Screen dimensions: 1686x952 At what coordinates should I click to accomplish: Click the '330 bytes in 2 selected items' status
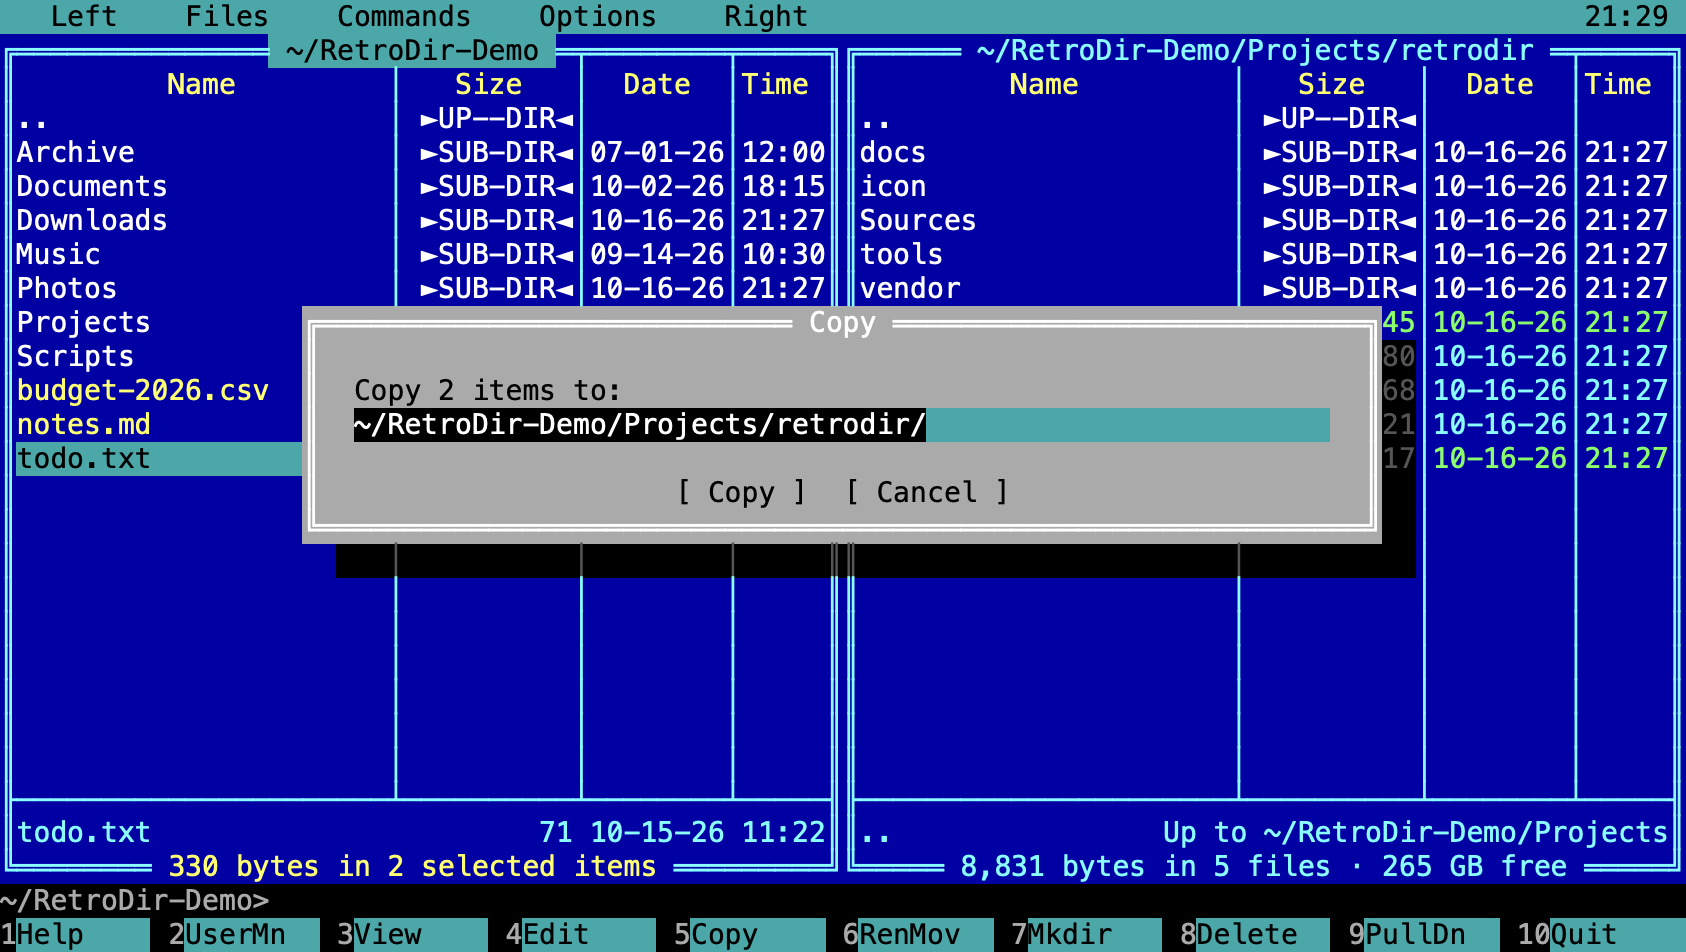412,866
